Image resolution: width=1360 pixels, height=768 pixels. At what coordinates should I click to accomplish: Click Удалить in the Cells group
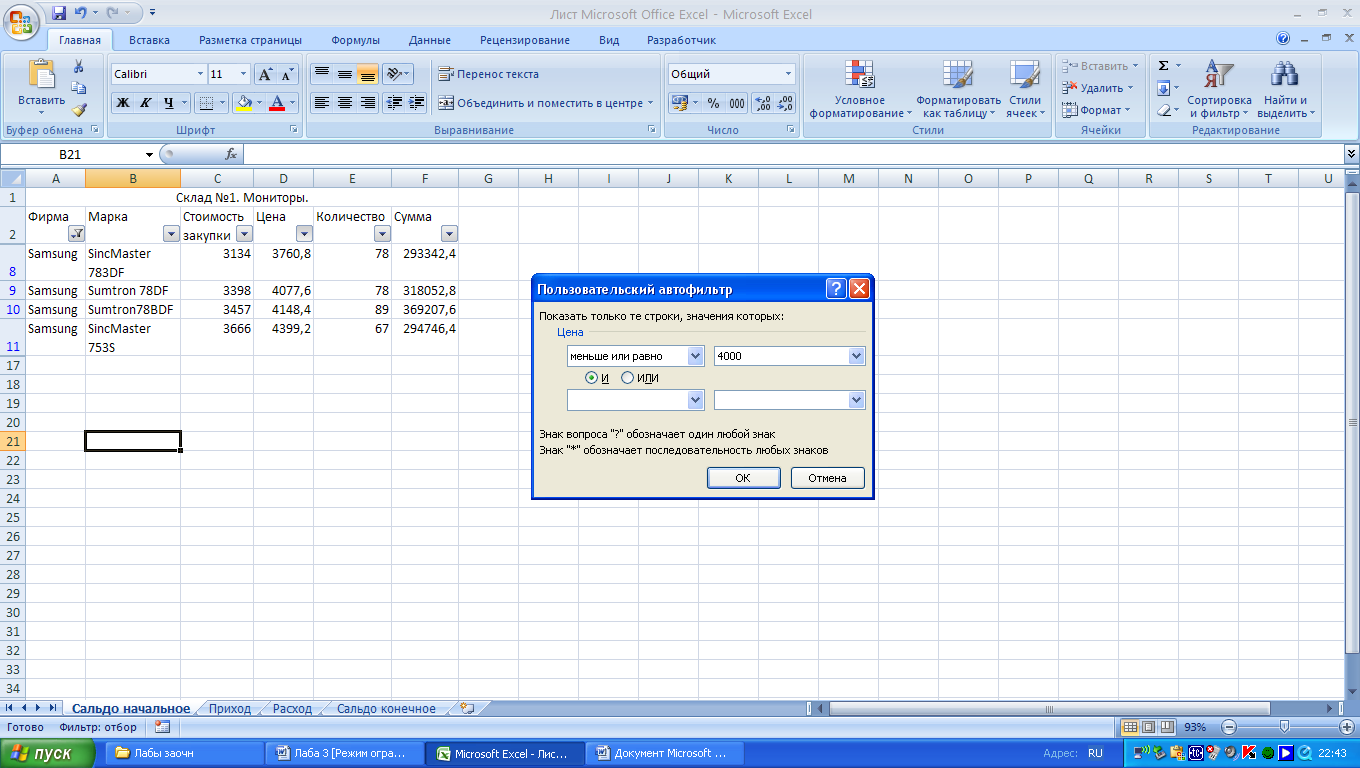point(1098,88)
